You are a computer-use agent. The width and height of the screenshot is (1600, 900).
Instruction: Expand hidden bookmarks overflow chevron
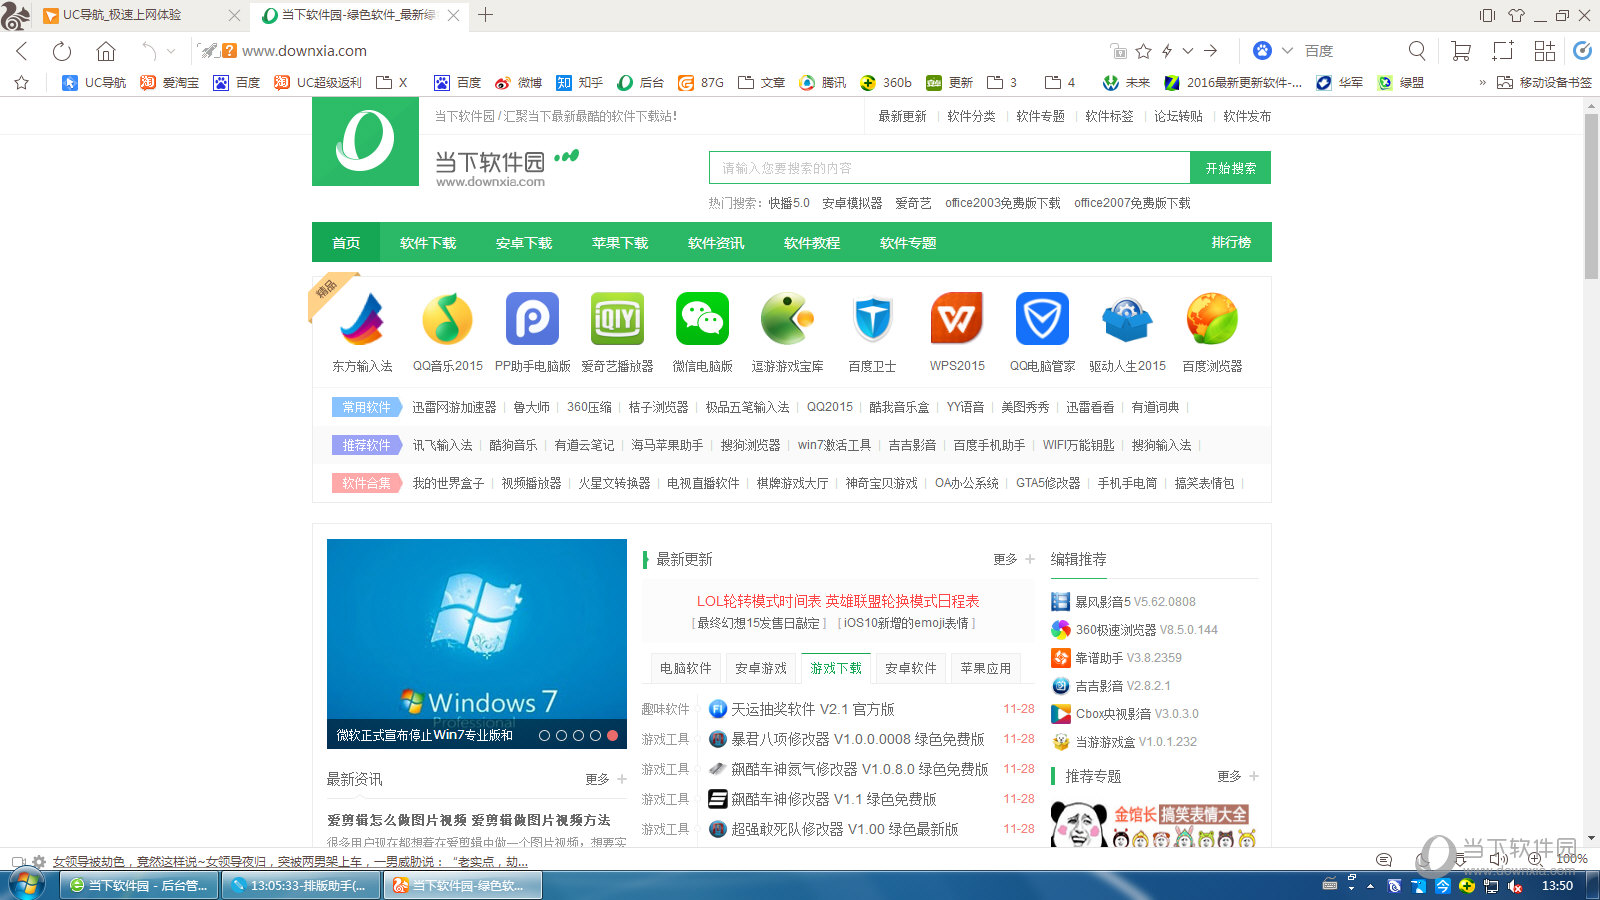1482,83
